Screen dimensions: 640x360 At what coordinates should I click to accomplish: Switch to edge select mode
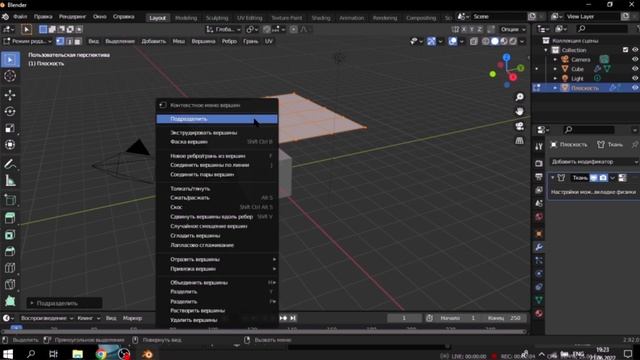click(69, 41)
